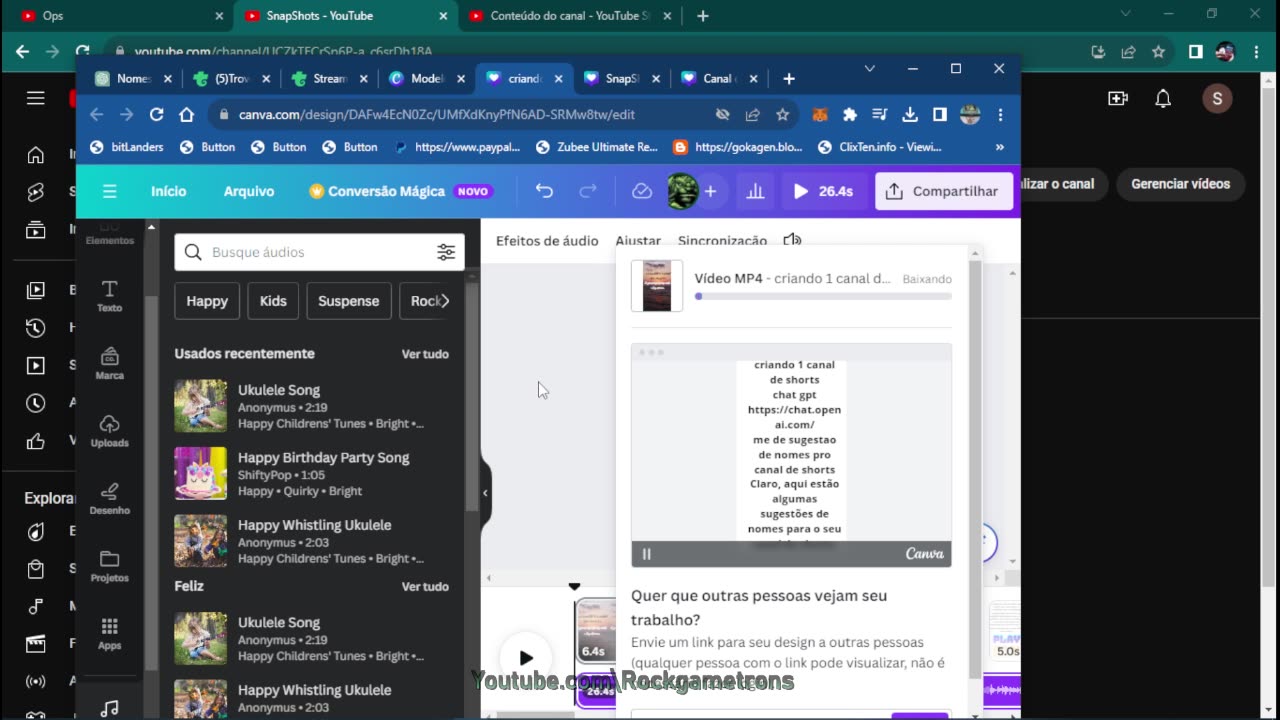This screenshot has width=1280, height=720.
Task: Select Happy Whistling Ukulele recent track
Action: pyautogui.click(x=312, y=541)
